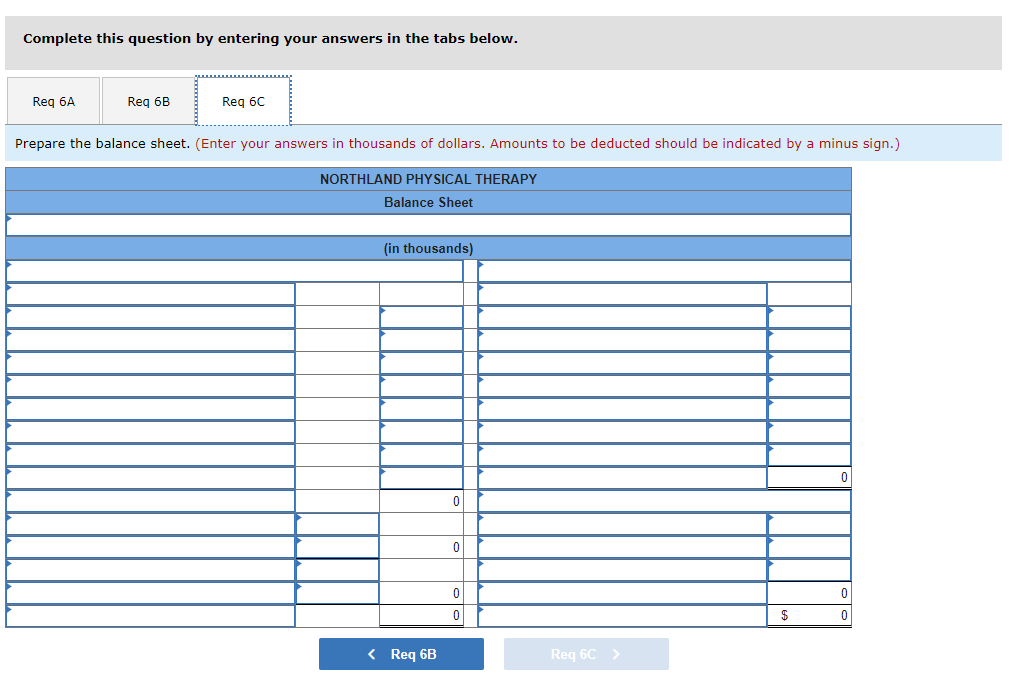Viewport: 1024px width, 687px height.
Task: Click the NORTHLAND PHYSICAL THERAPY title text
Action: (428, 179)
